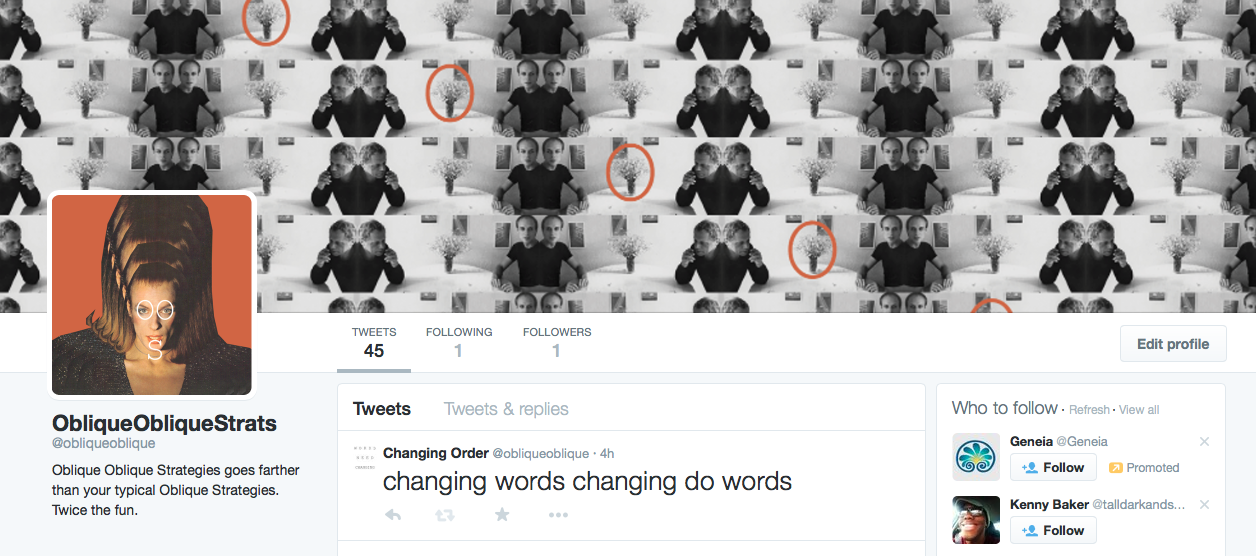Screen dimensions: 1256x556
Task: Reply to the Changing Order tweet
Action: tap(393, 515)
